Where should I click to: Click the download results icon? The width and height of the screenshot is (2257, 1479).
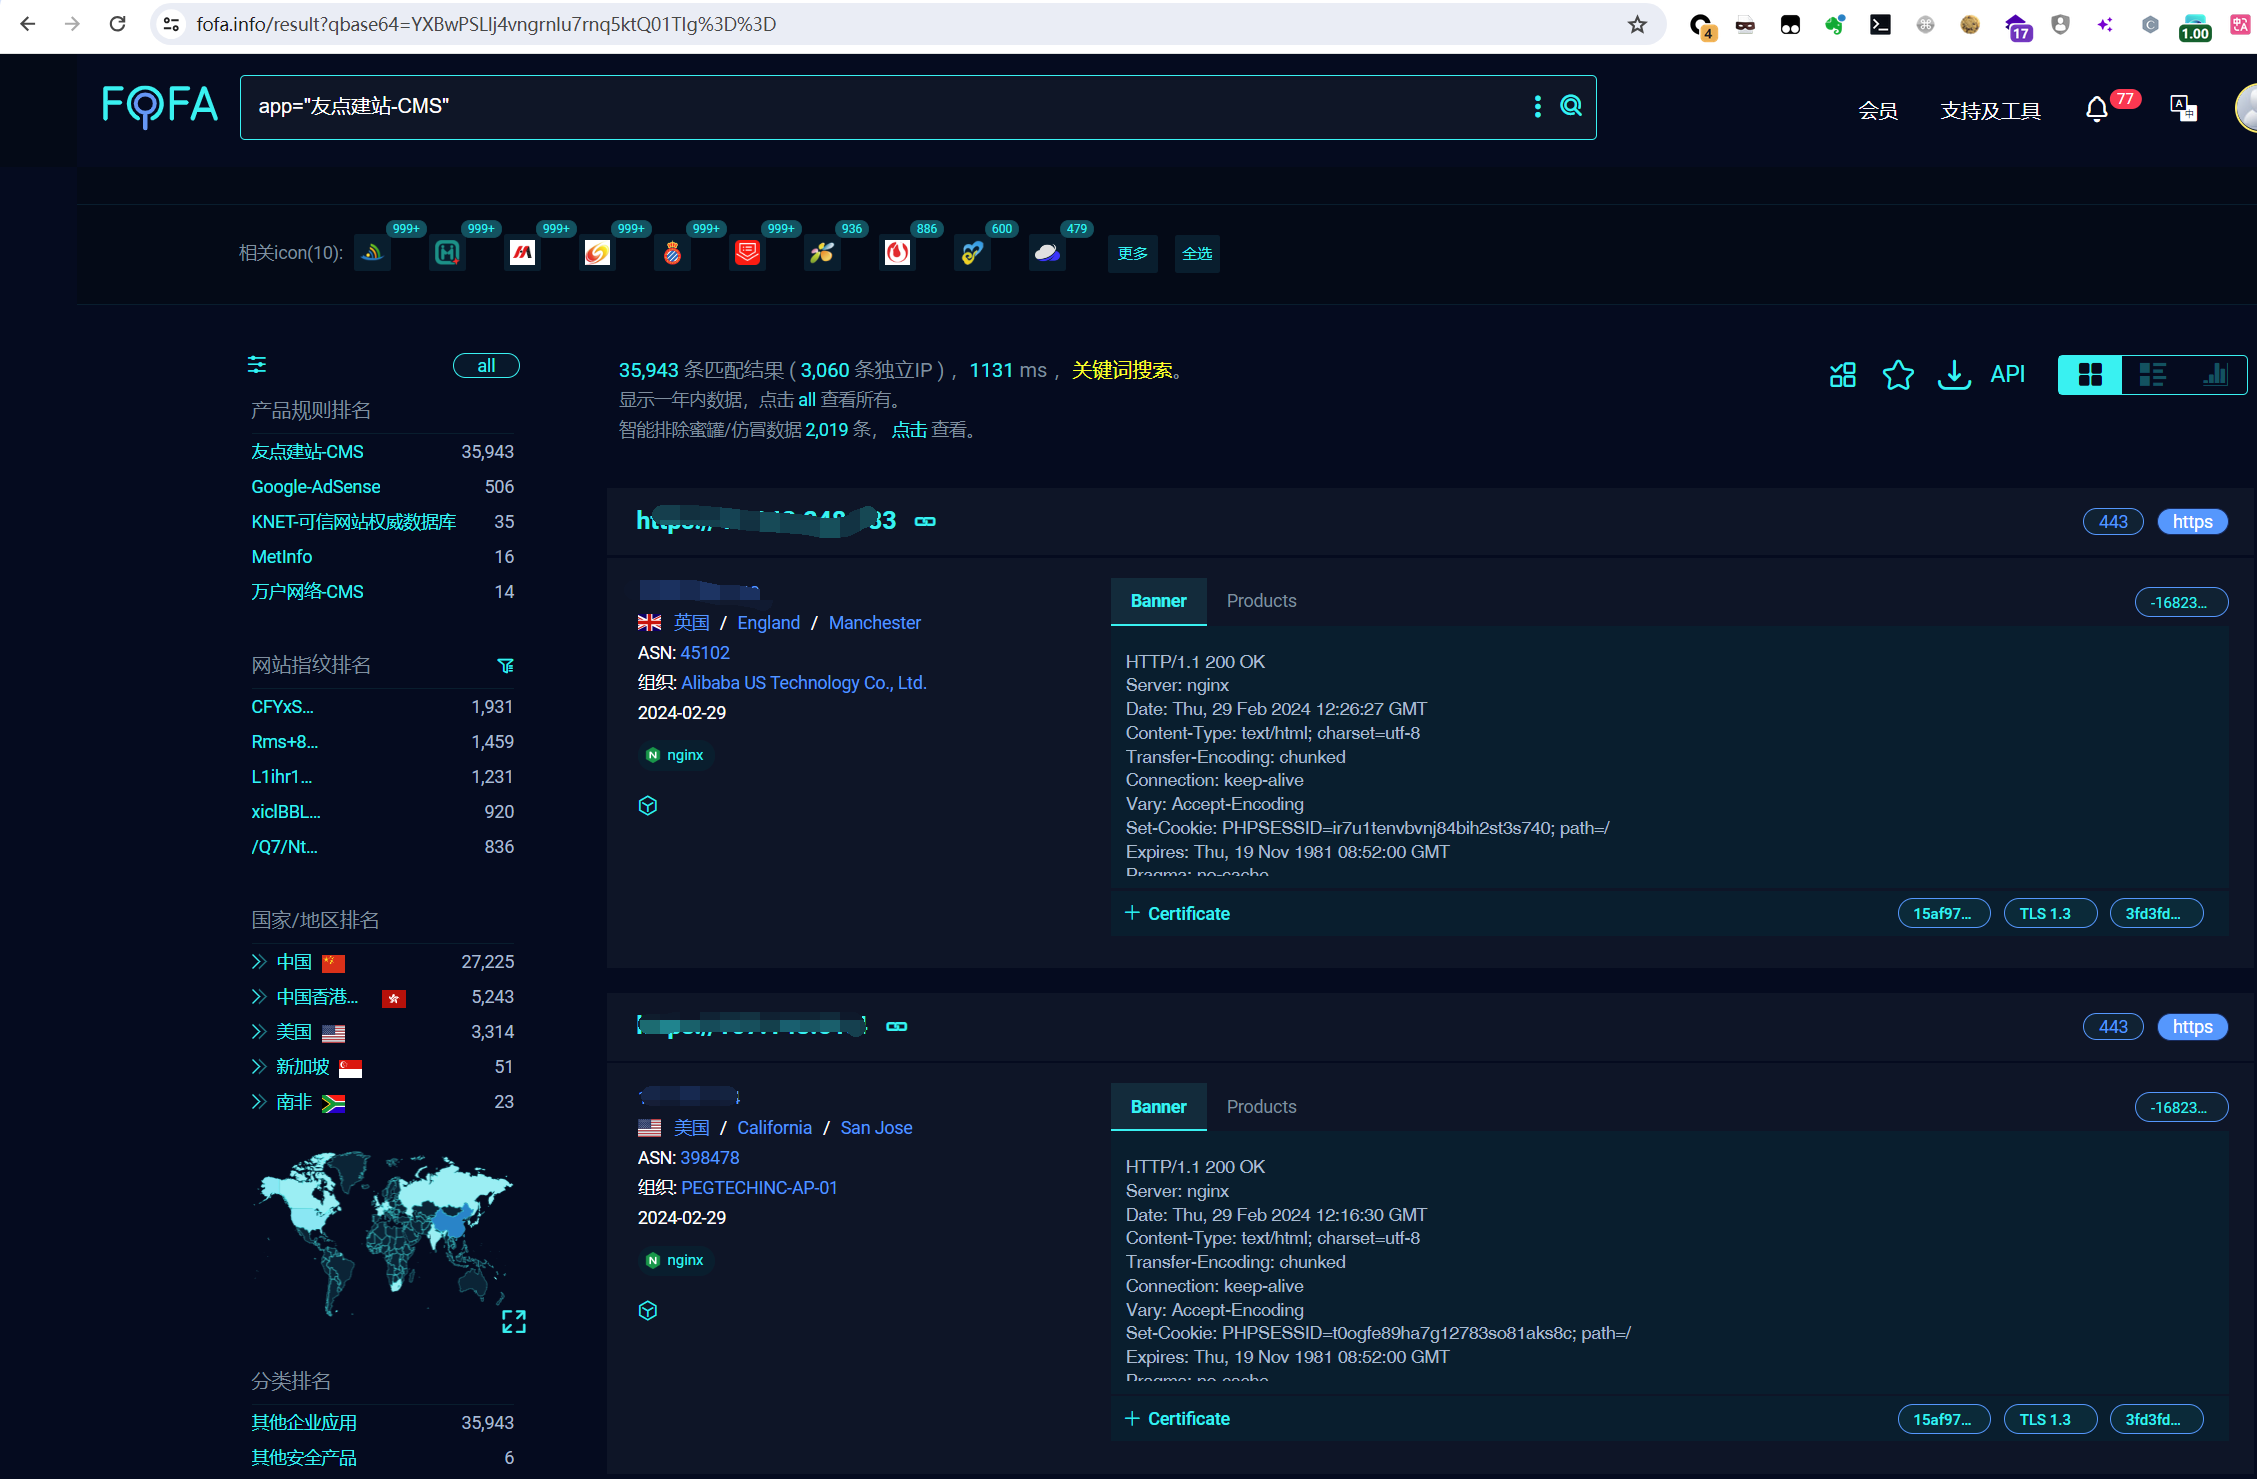click(1954, 375)
